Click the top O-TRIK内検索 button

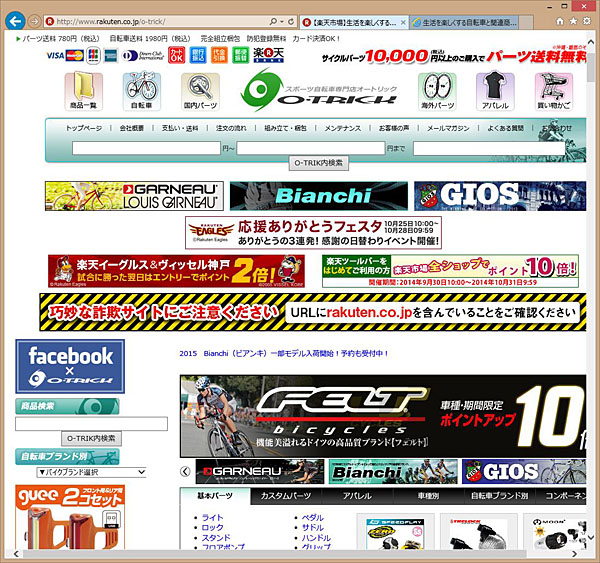[x=318, y=163]
